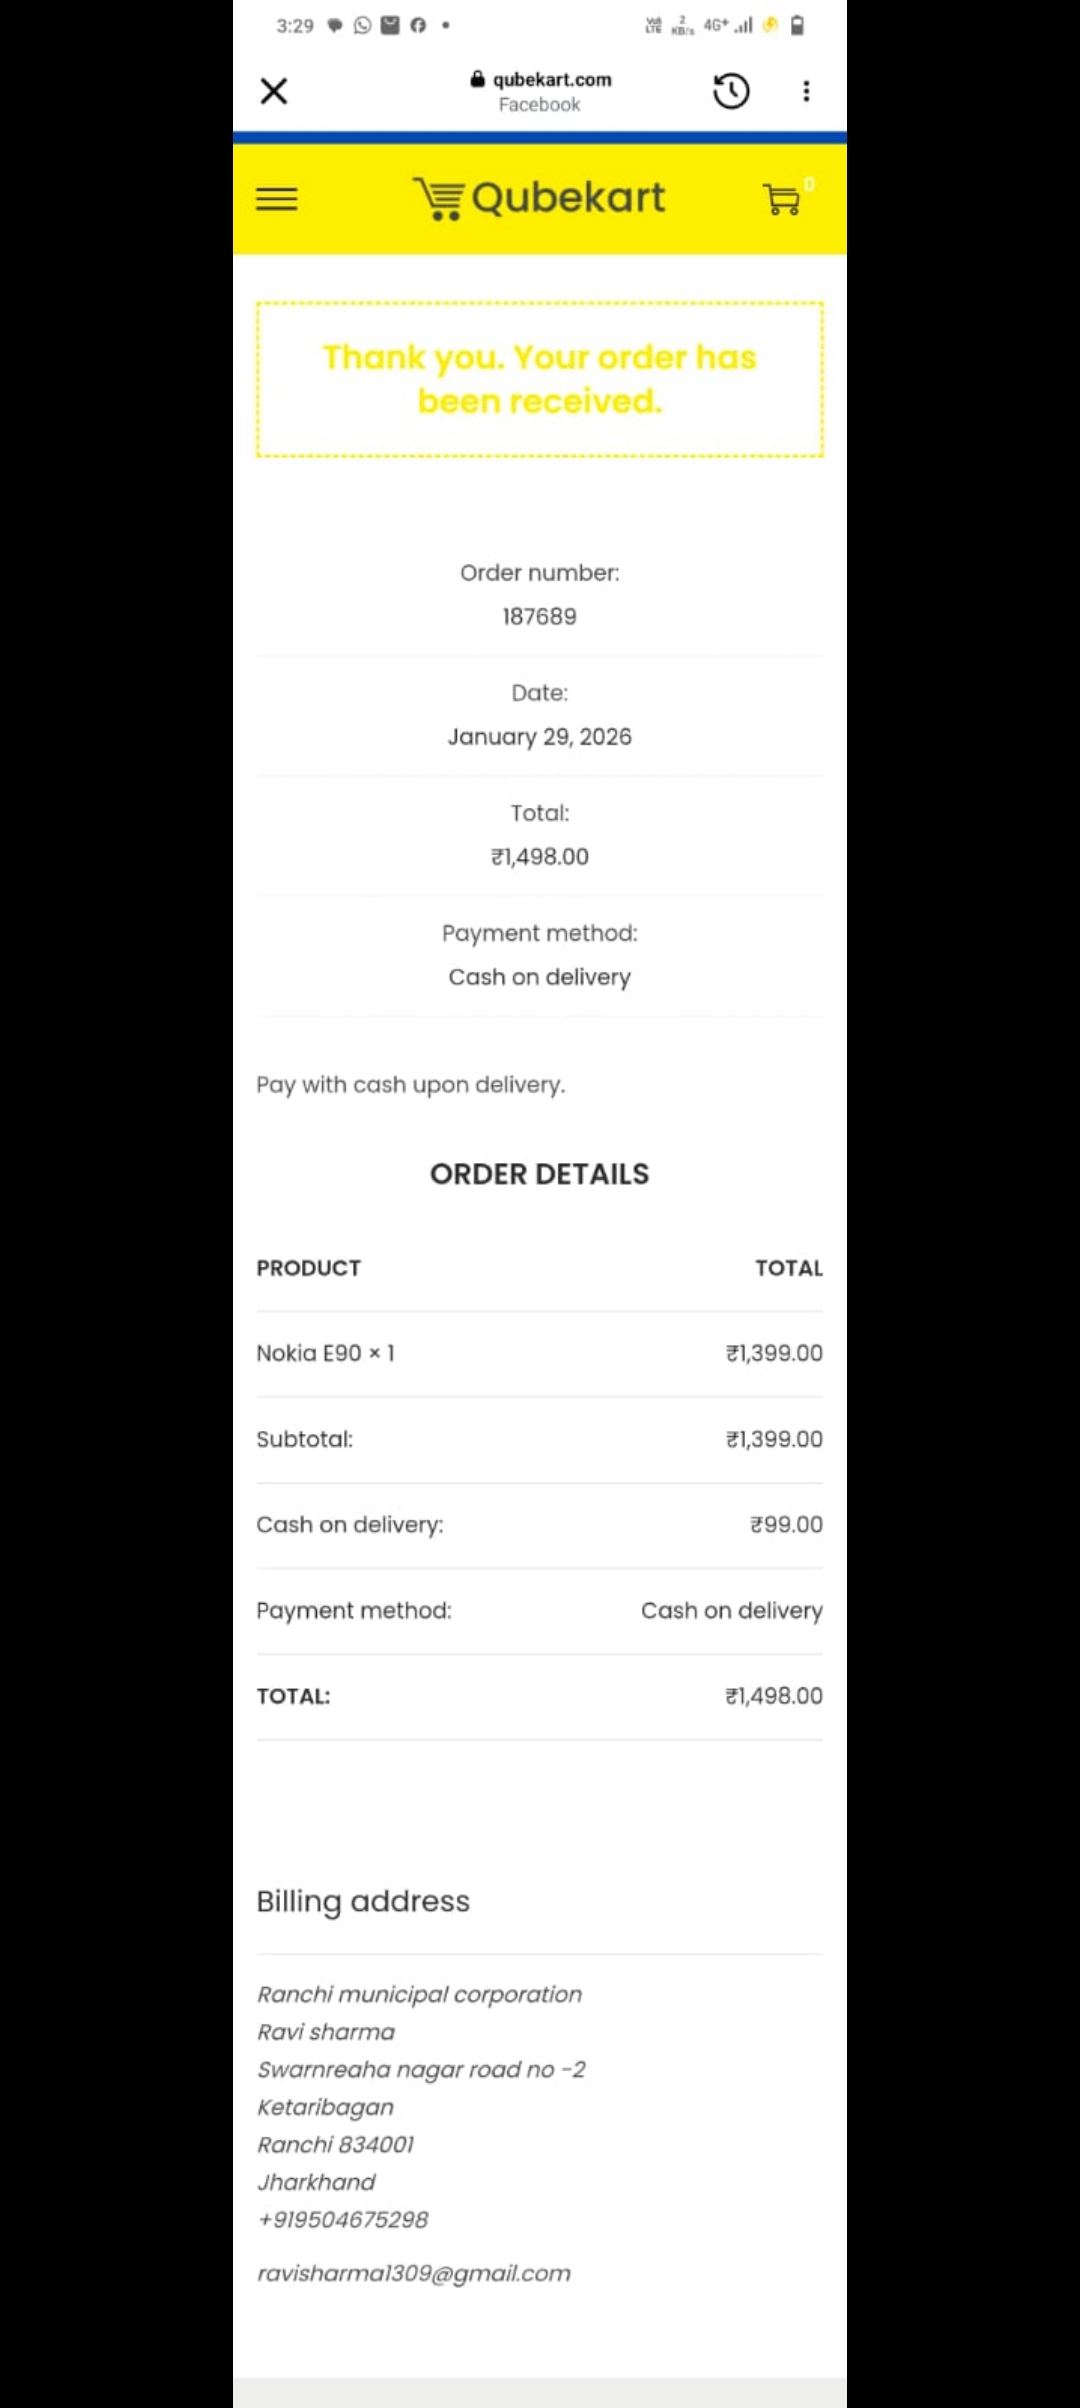Expand the hamburger navigation menu
This screenshot has height=2408, width=1080.
pos(277,199)
